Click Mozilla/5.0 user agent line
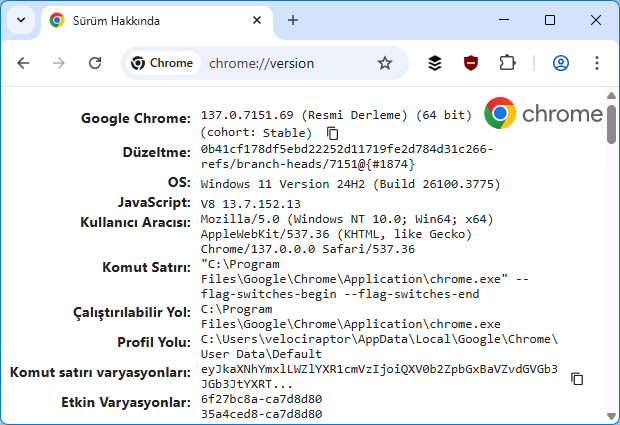The width and height of the screenshot is (620, 425). click(347, 219)
